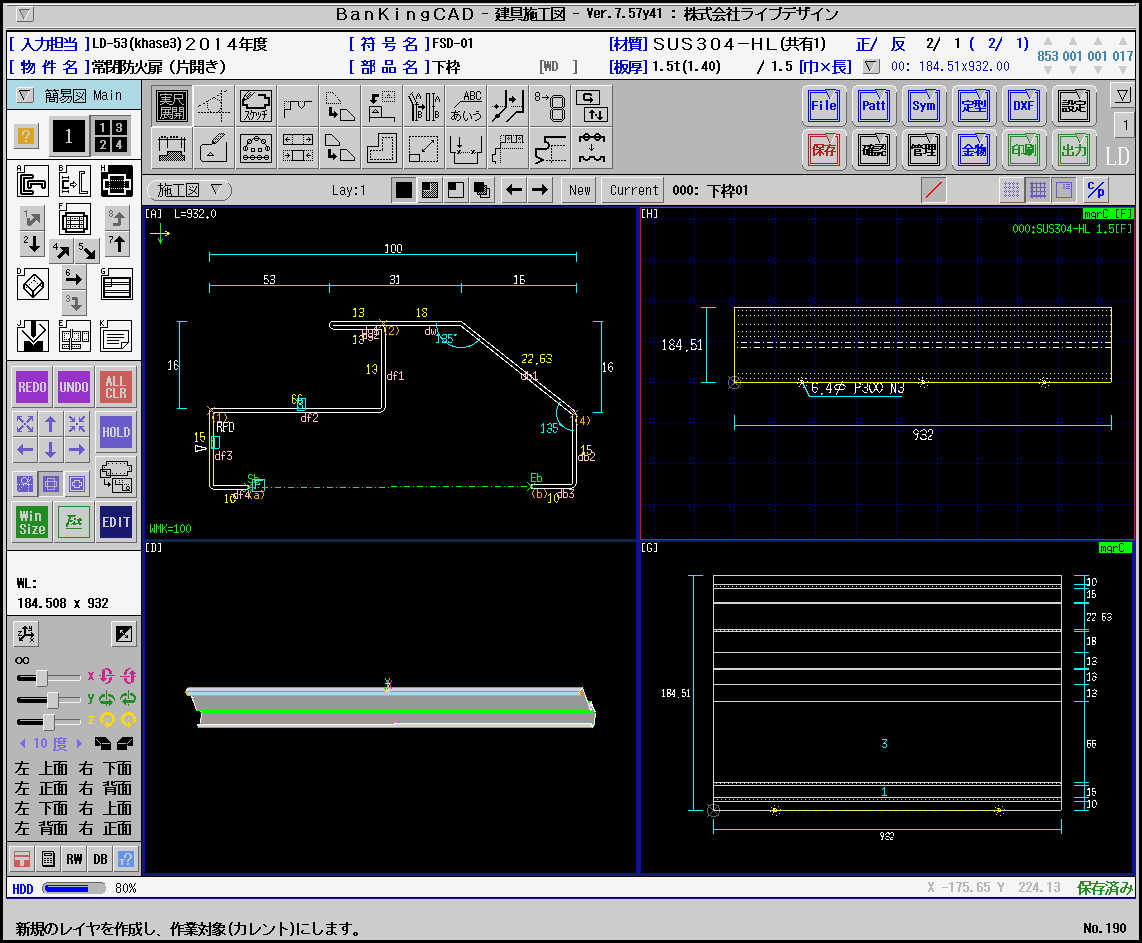Click the Current layer button

click(634, 190)
